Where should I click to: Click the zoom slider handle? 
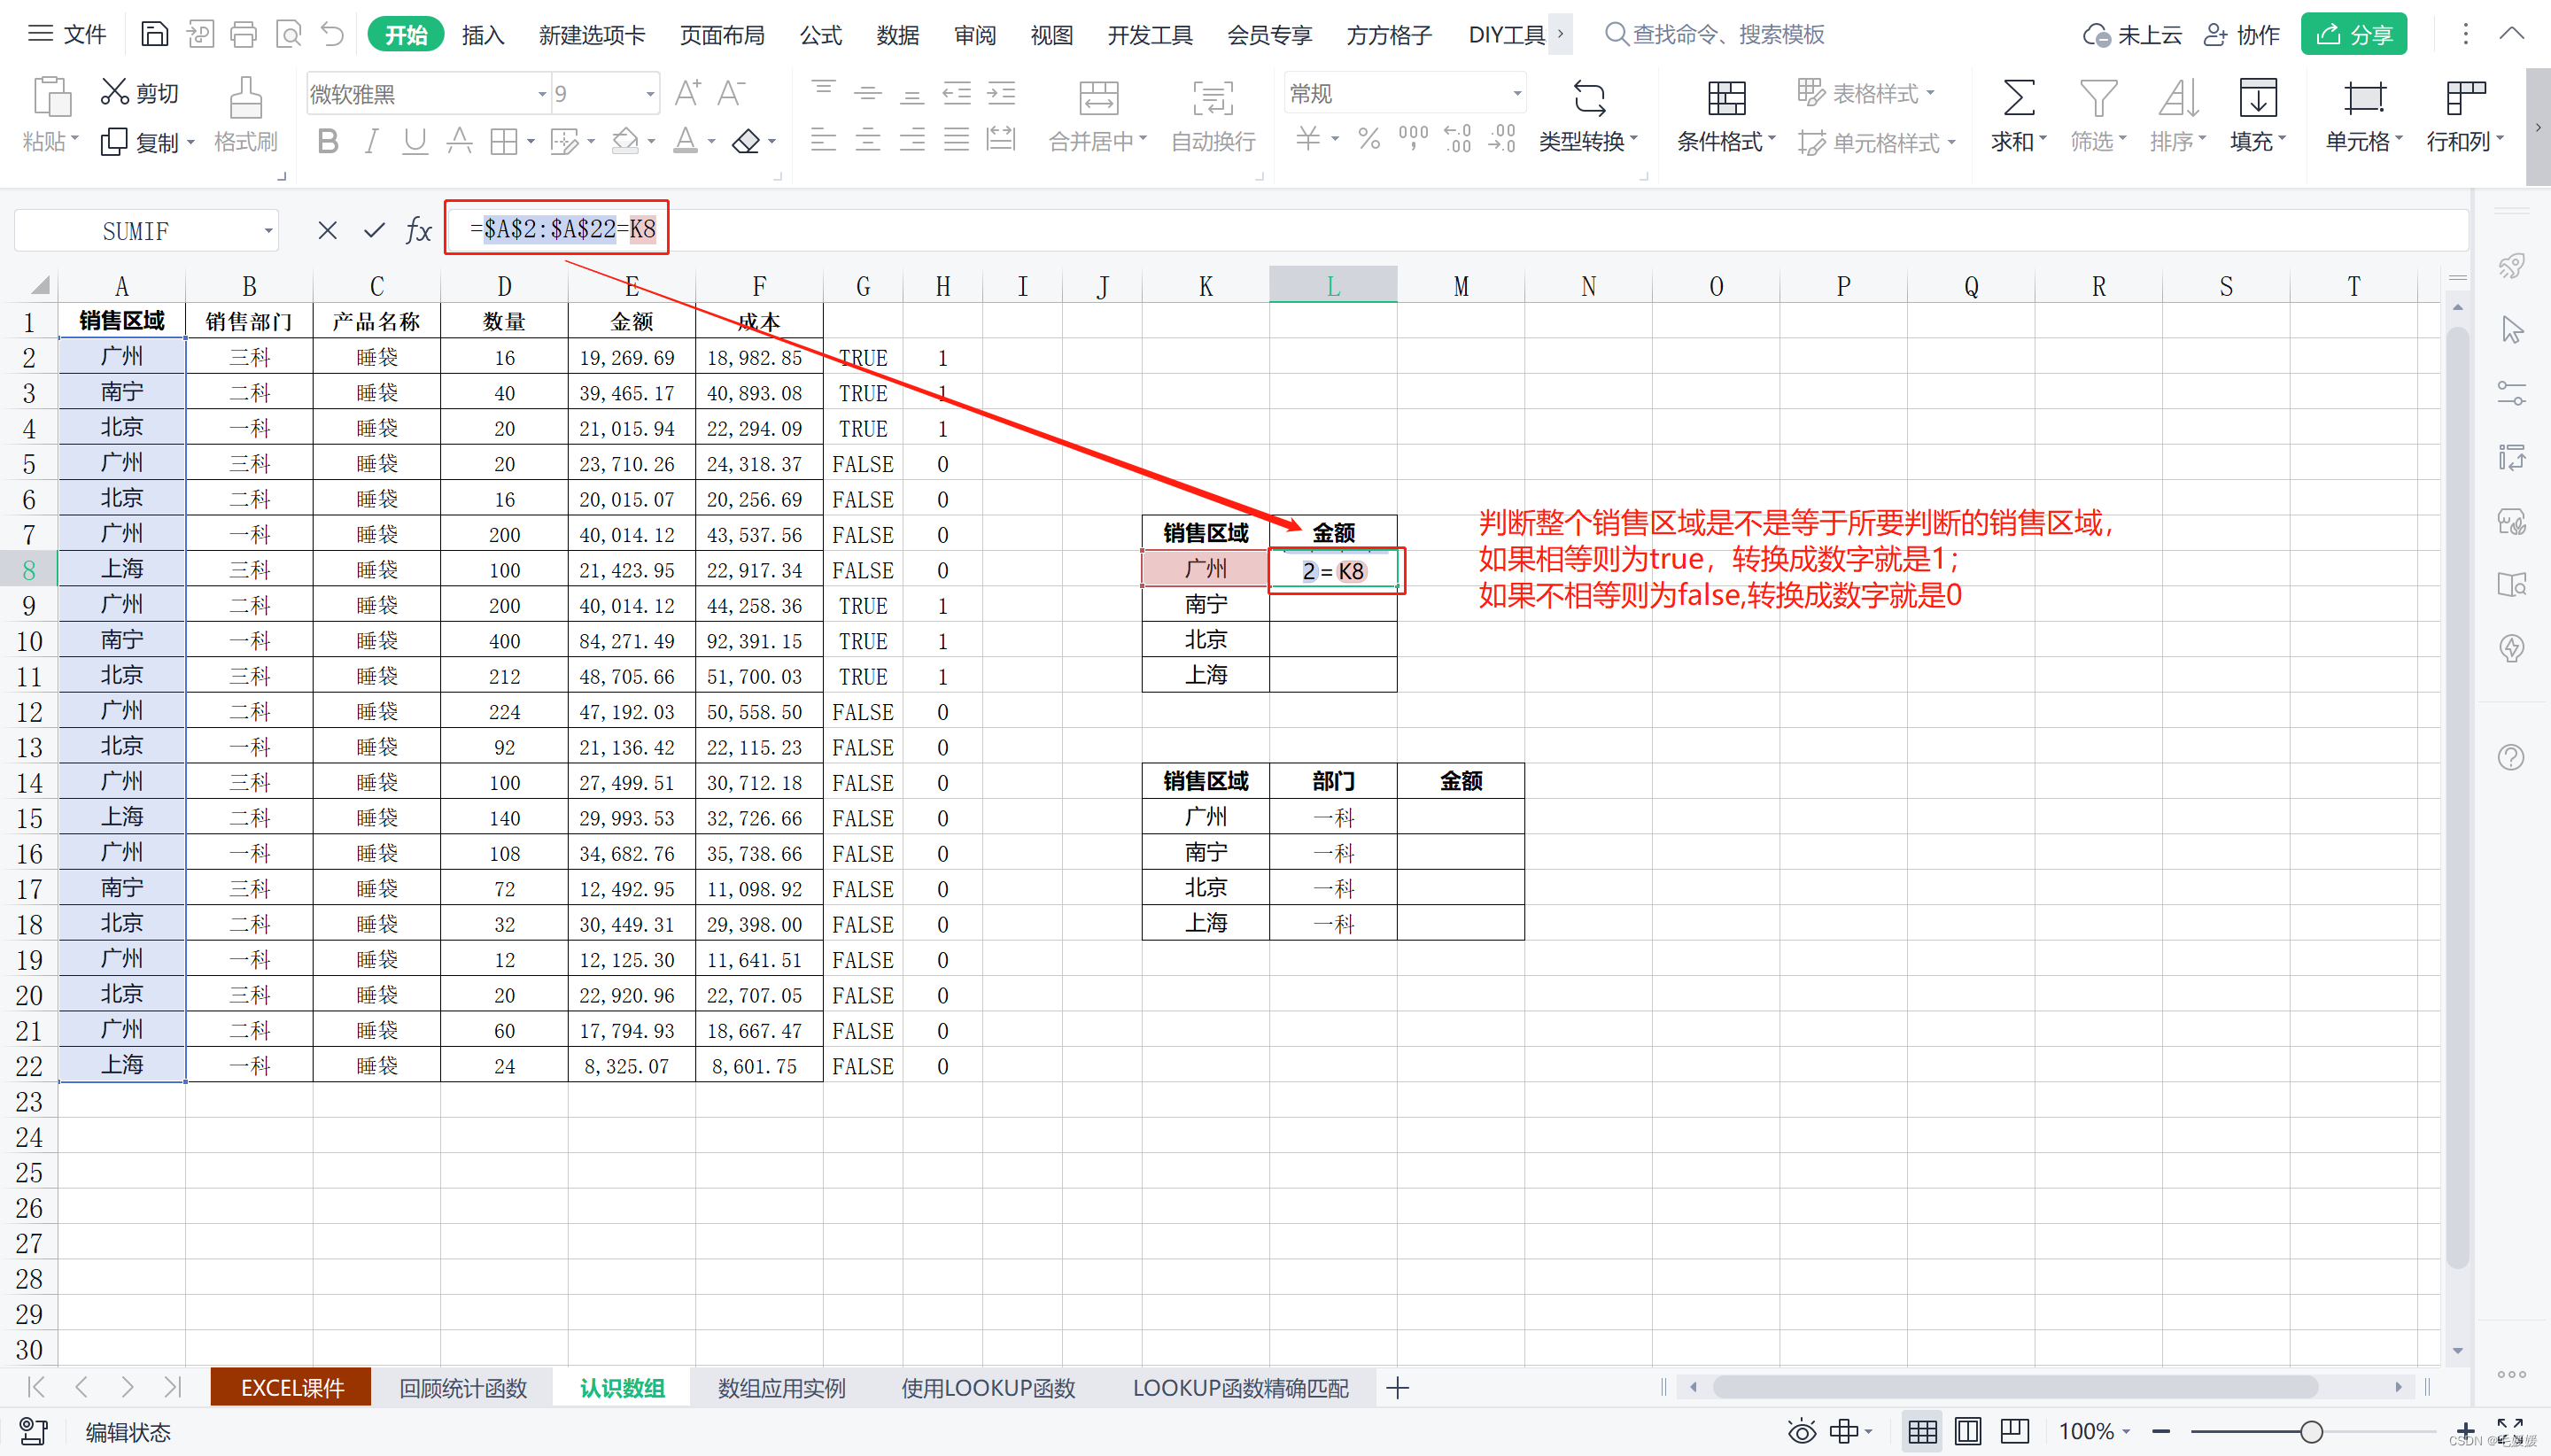(2310, 1431)
